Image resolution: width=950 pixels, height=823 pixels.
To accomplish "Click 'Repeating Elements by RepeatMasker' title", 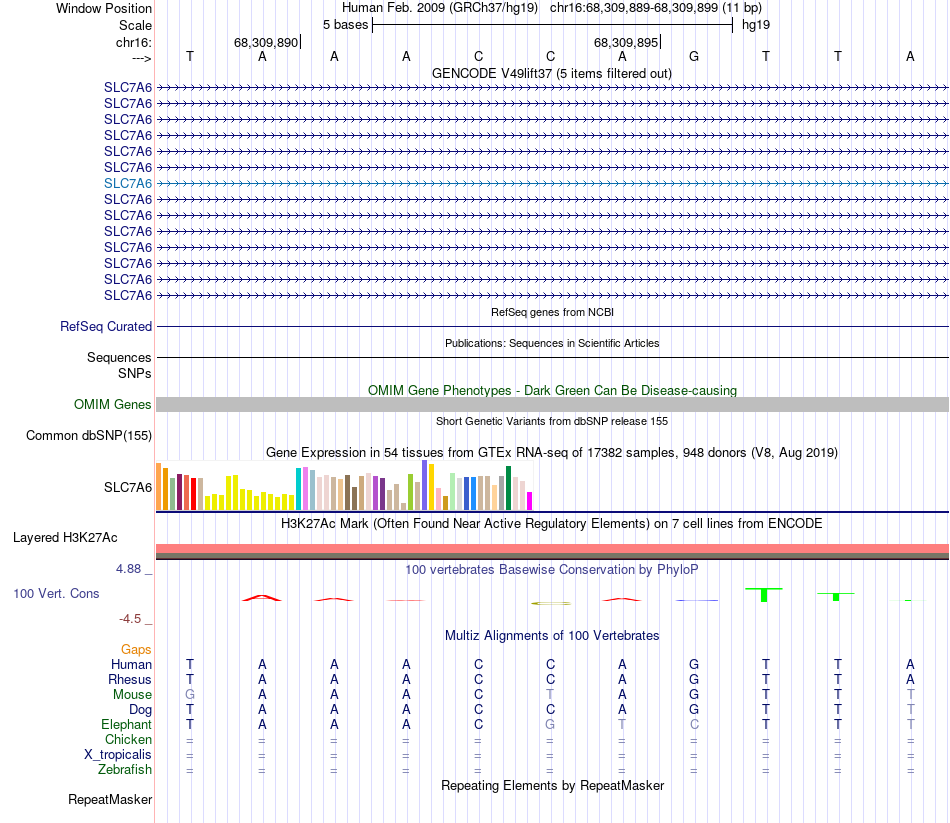I will [x=552, y=785].
